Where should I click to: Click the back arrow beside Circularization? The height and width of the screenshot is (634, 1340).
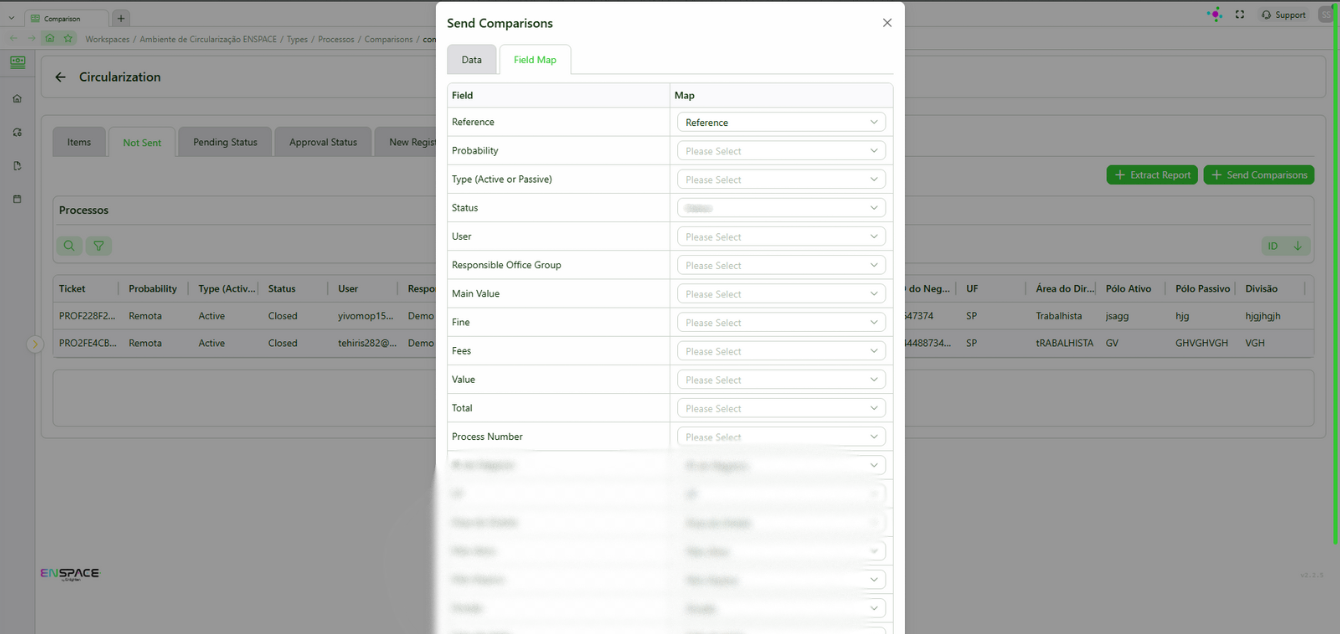click(60, 77)
